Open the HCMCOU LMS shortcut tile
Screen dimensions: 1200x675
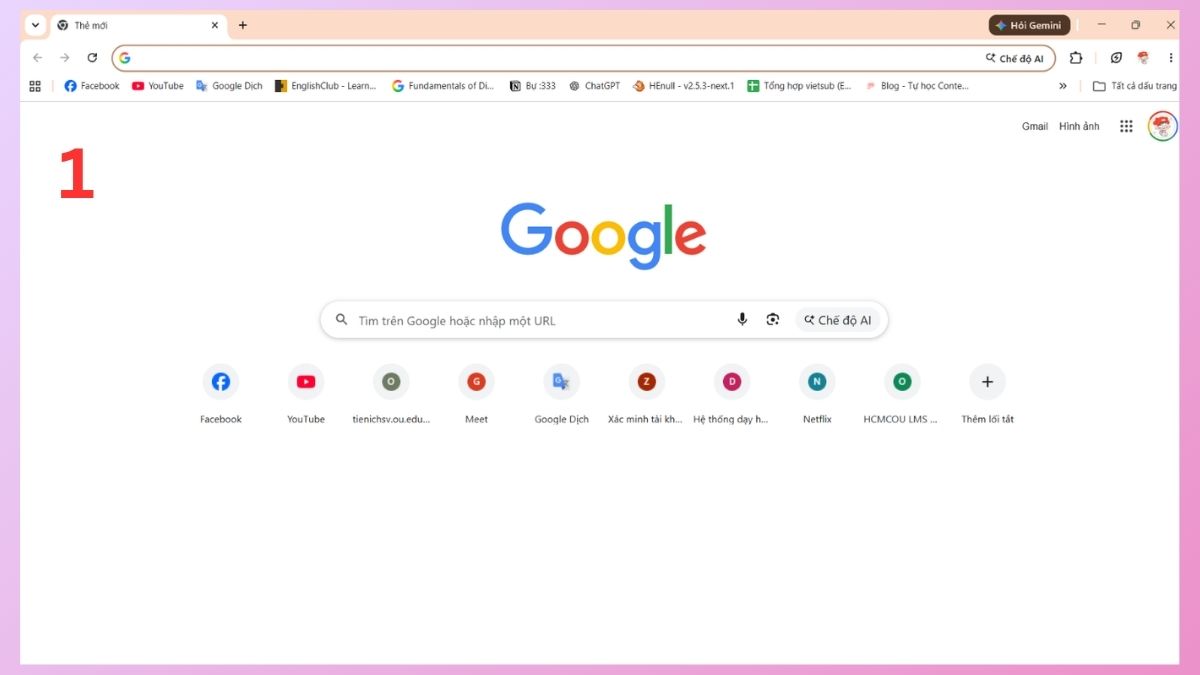click(902, 394)
